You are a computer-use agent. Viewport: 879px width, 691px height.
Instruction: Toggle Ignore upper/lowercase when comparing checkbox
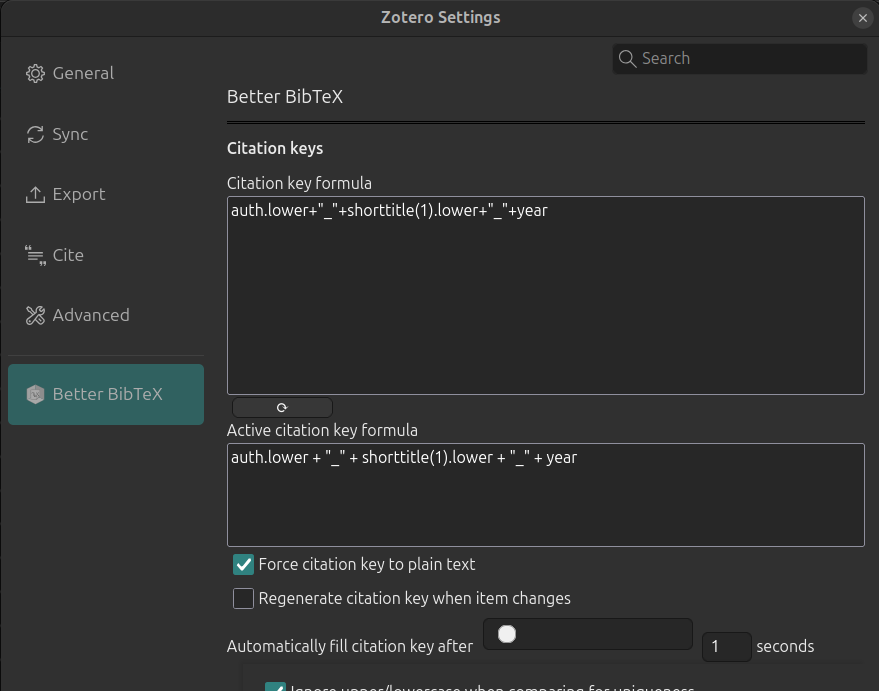click(275, 686)
